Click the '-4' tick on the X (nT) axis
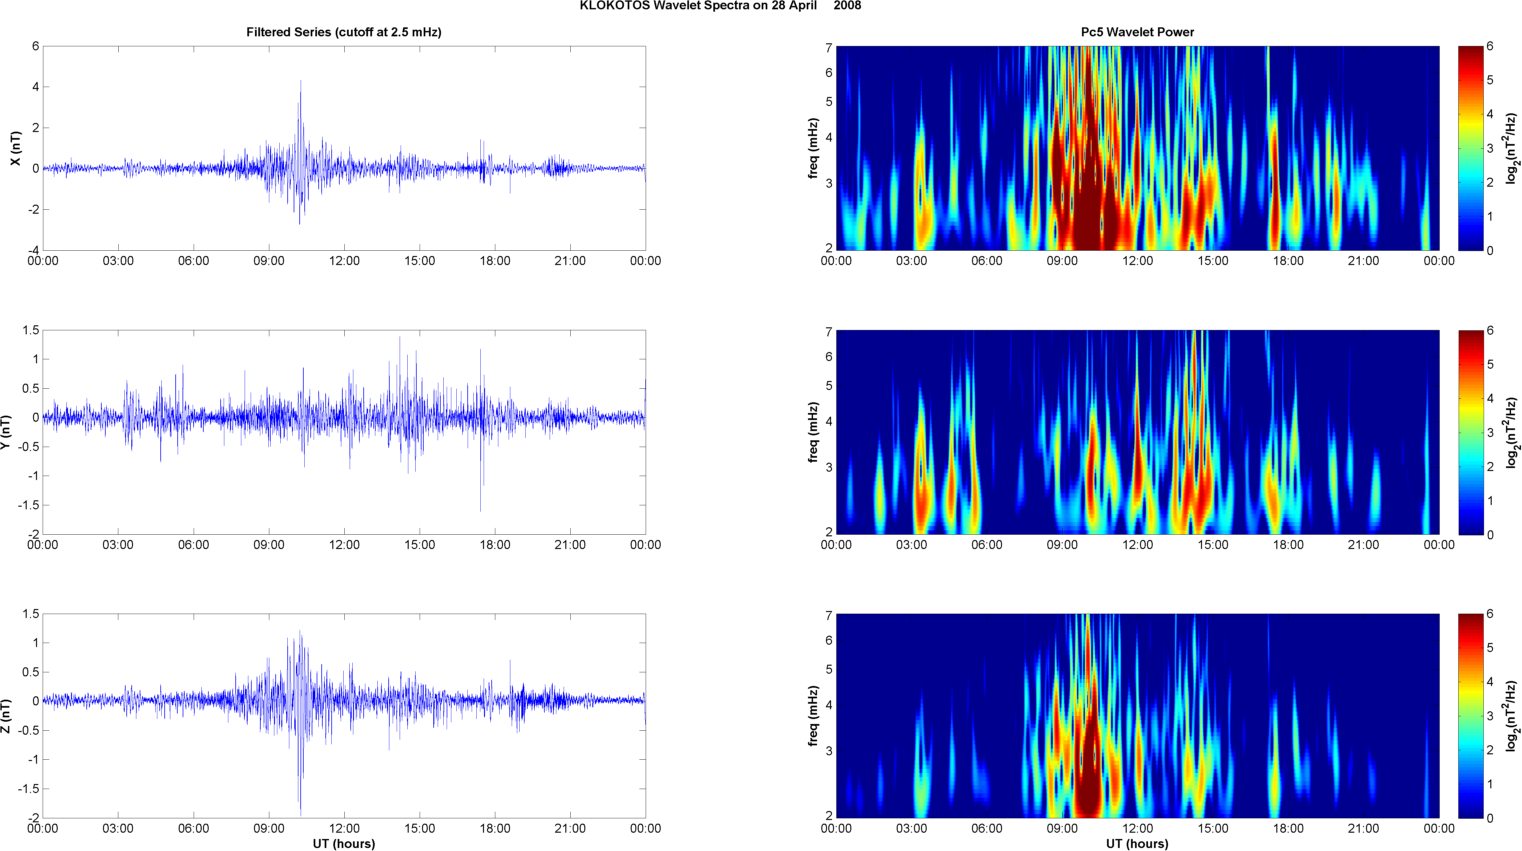 [x=33, y=250]
